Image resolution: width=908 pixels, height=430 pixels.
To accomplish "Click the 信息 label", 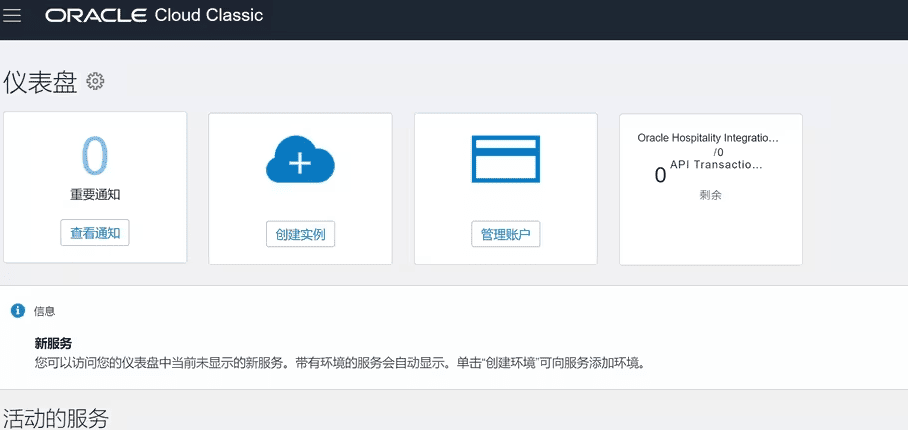I will coord(45,311).
